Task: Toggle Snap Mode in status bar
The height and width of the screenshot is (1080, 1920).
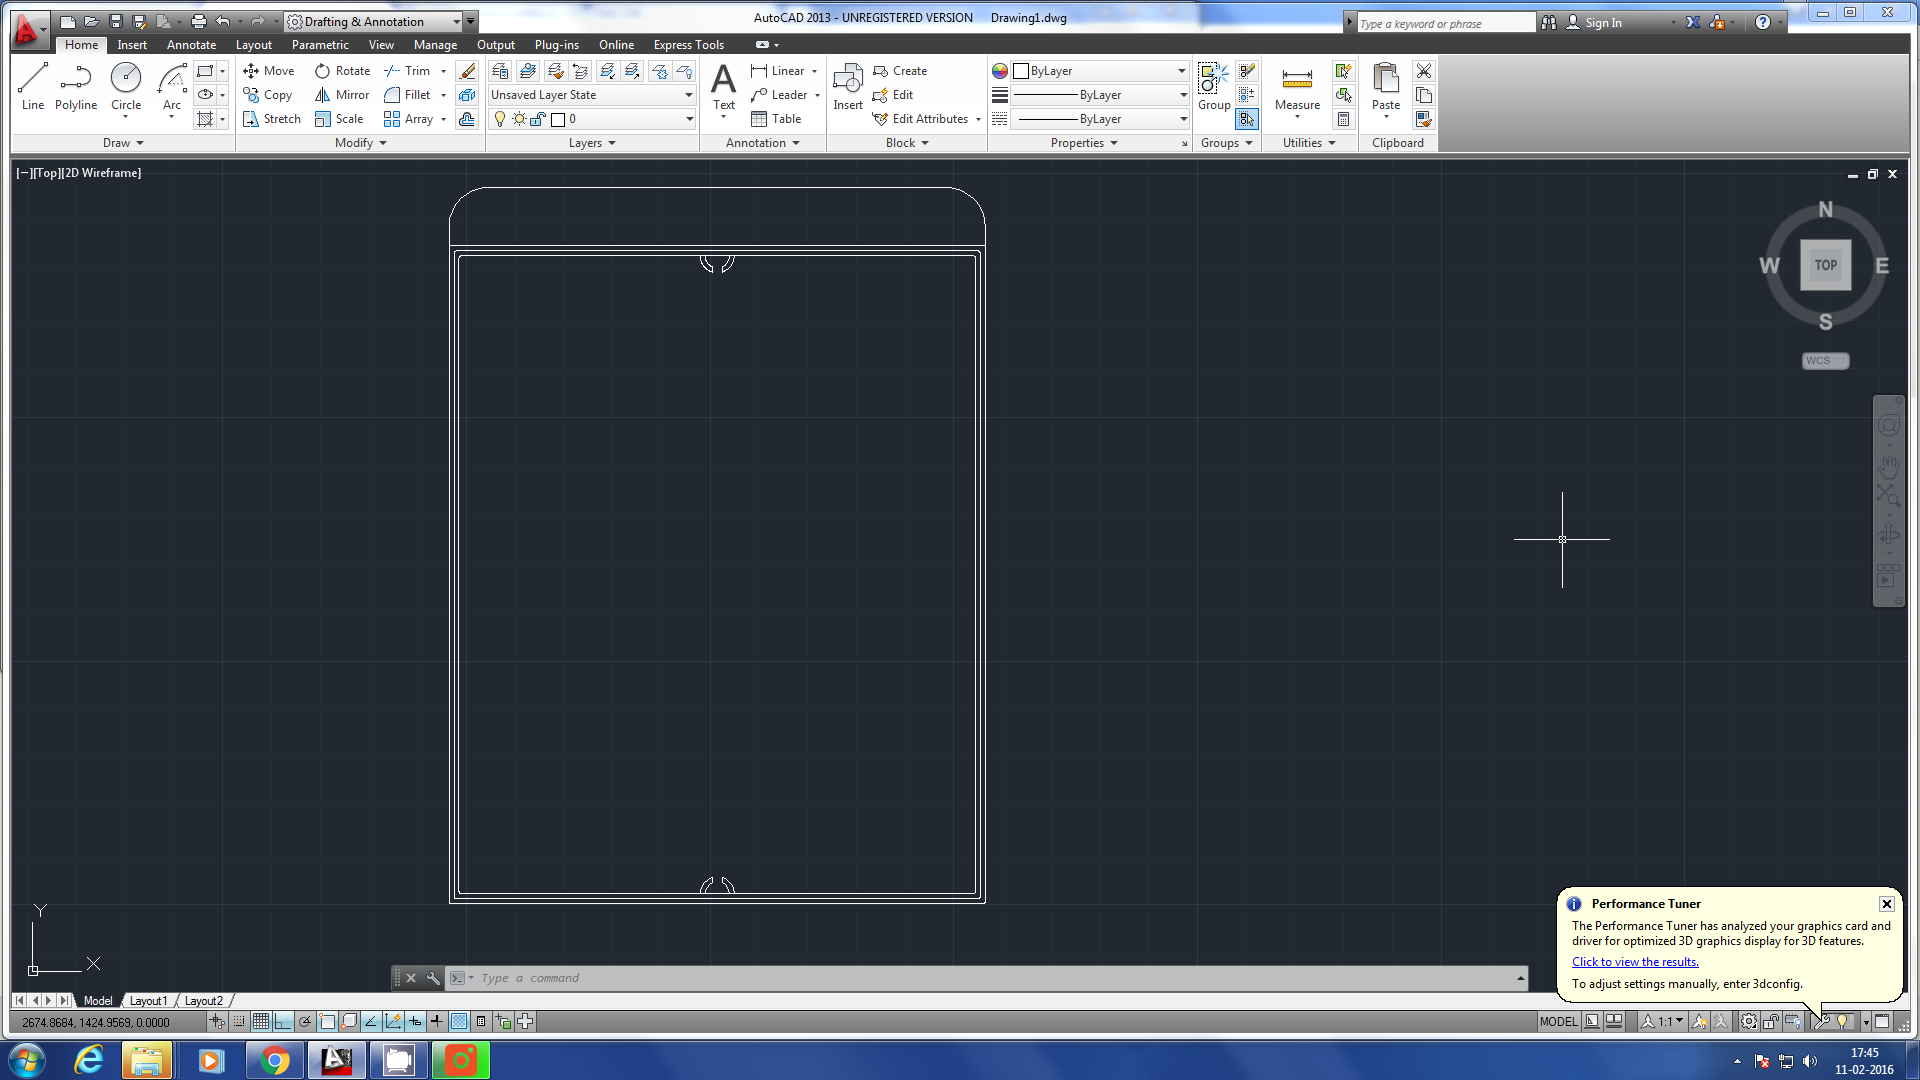Action: 239,1022
